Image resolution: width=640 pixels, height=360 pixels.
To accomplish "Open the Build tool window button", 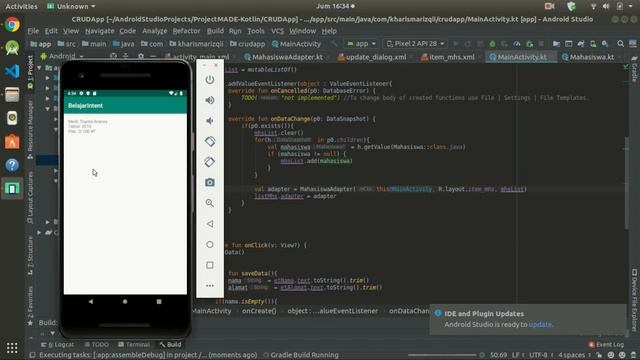I will coord(171,345).
